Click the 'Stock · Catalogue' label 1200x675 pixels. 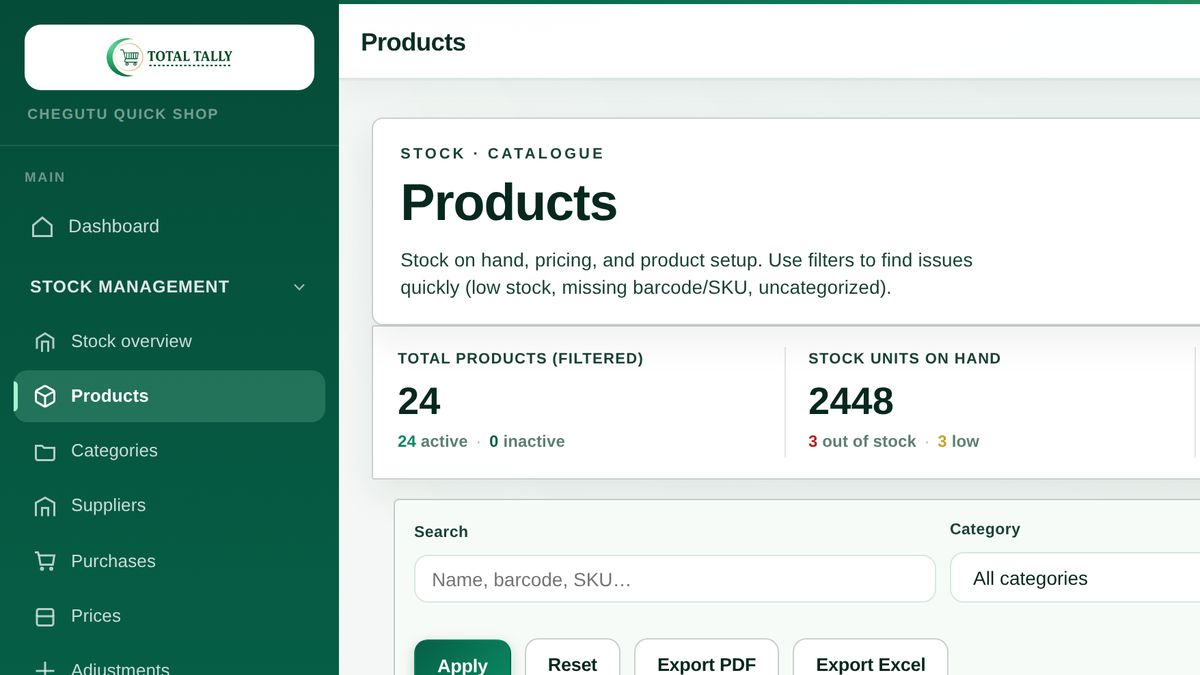click(502, 153)
